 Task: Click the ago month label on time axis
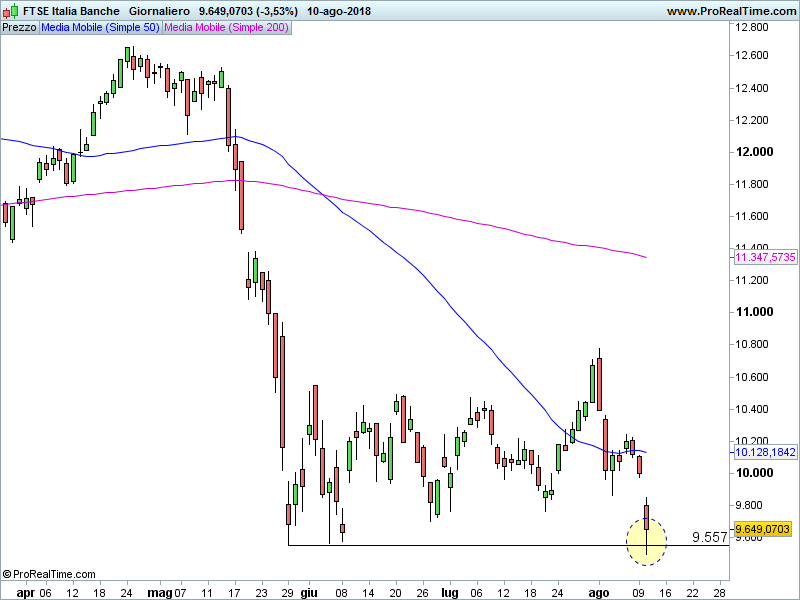[x=598, y=593]
